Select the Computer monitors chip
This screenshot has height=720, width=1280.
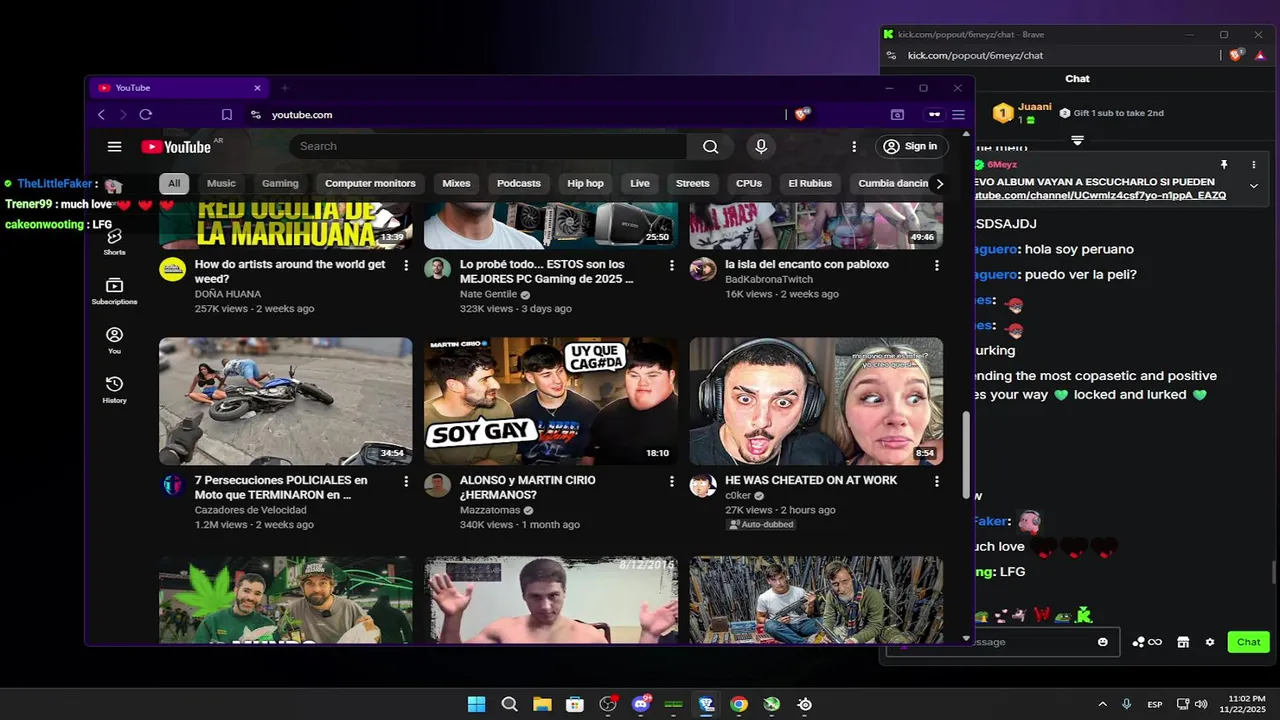pos(370,183)
